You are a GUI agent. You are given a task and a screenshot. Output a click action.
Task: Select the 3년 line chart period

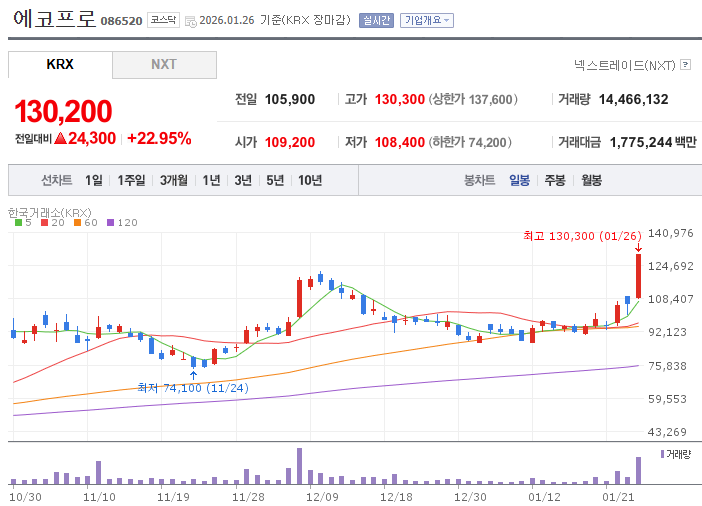coord(243,180)
